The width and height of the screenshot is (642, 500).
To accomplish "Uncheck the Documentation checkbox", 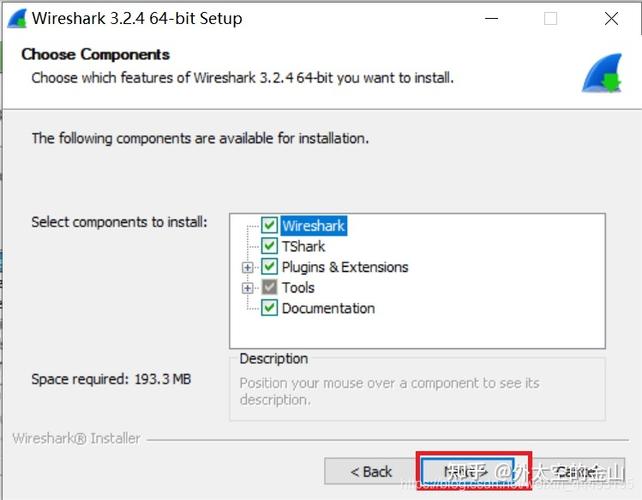I will click(269, 308).
